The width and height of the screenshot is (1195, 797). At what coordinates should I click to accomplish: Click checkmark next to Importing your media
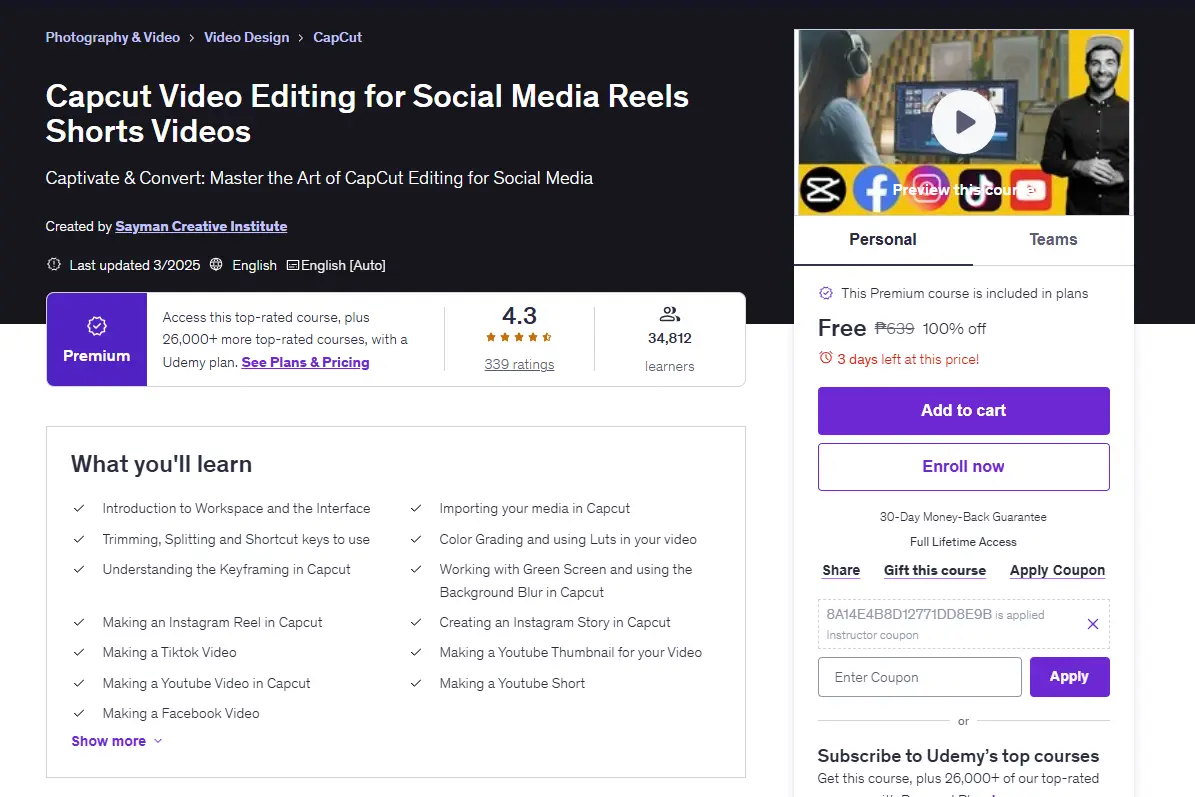point(415,508)
